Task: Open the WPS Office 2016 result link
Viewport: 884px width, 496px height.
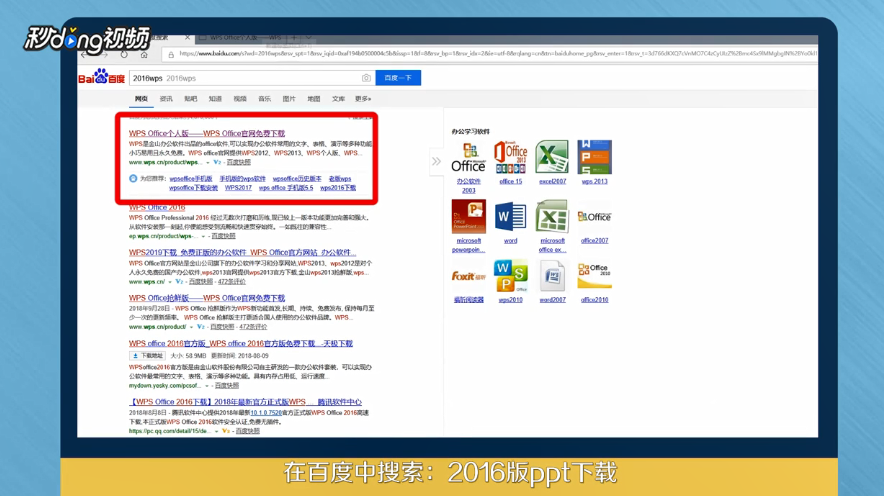Action: [x=157, y=207]
